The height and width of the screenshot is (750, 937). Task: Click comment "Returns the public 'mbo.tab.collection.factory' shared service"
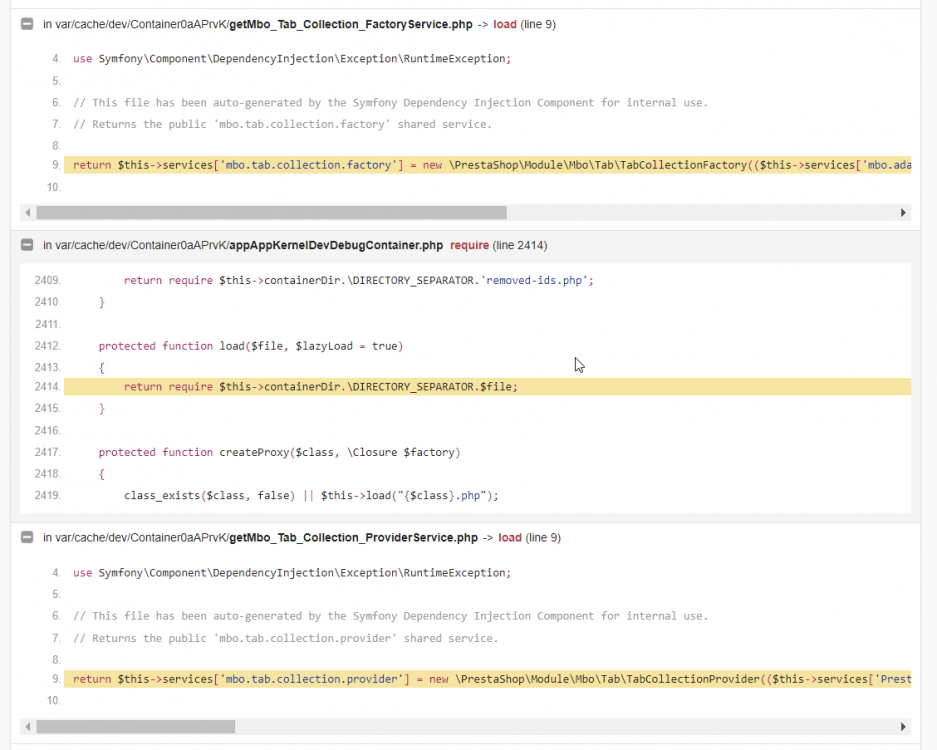click(283, 124)
